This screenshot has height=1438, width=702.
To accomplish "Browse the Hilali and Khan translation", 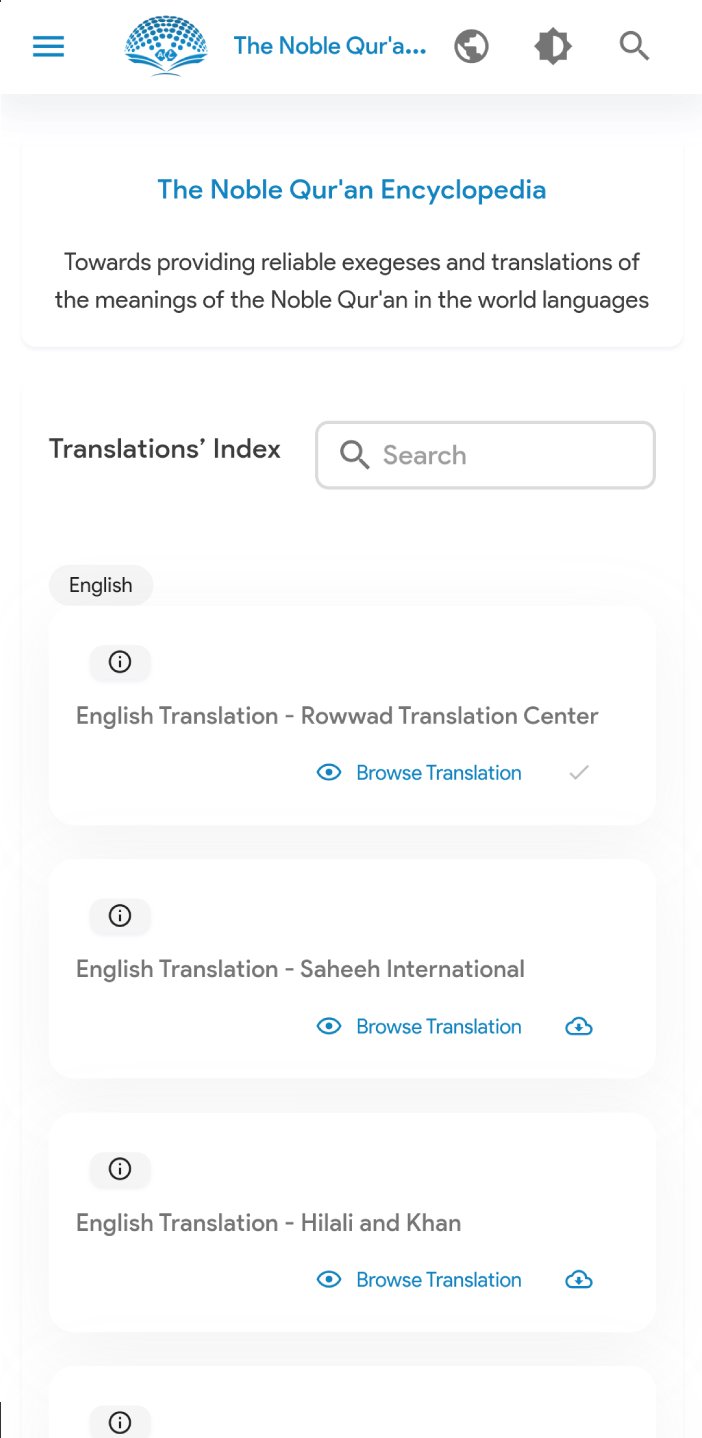I will point(419,1280).
